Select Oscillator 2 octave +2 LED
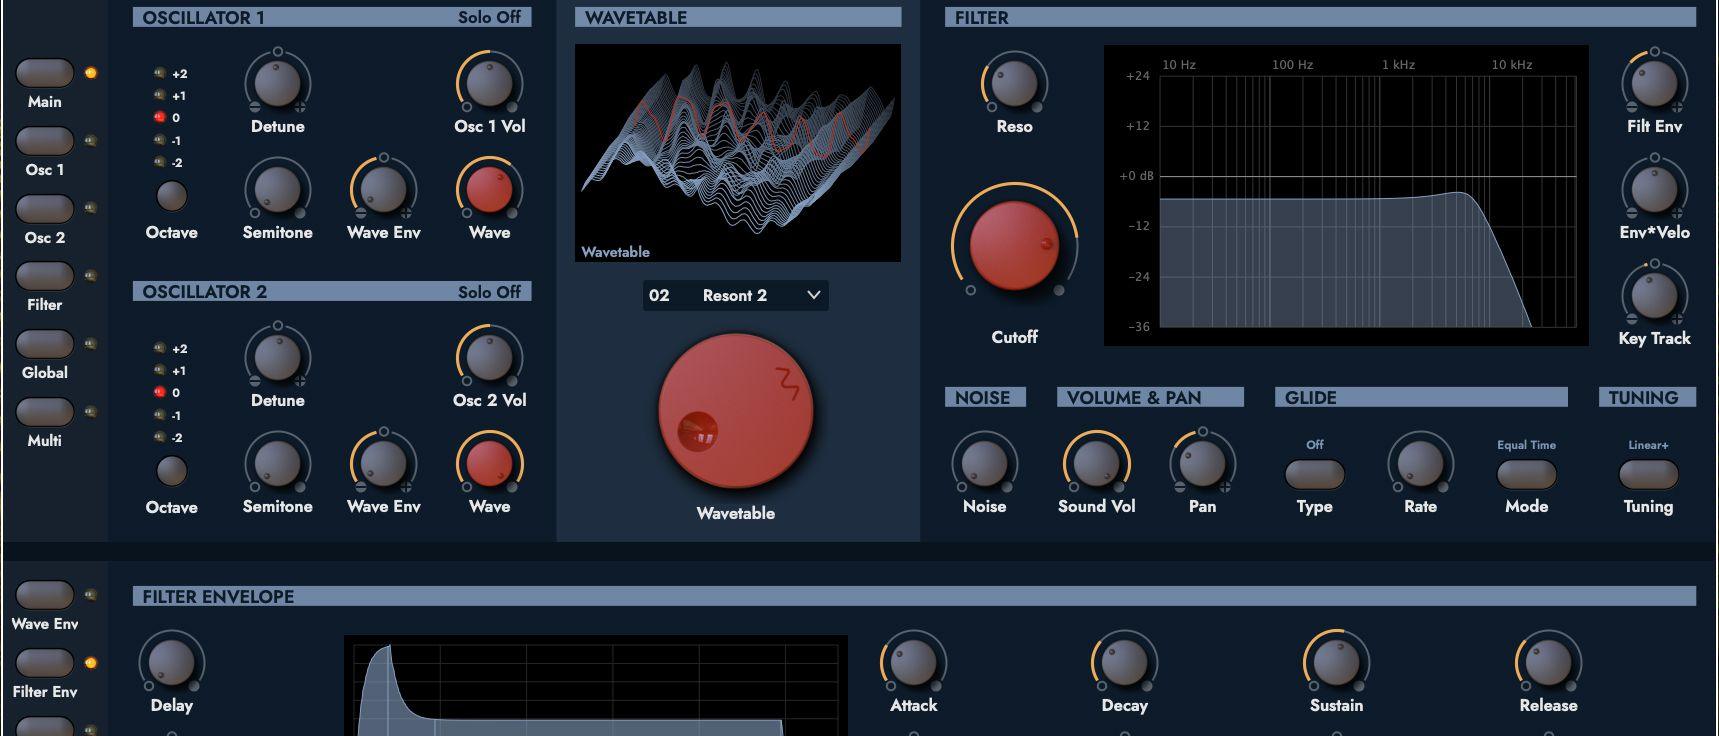This screenshot has height=736, width=1719. [x=159, y=348]
